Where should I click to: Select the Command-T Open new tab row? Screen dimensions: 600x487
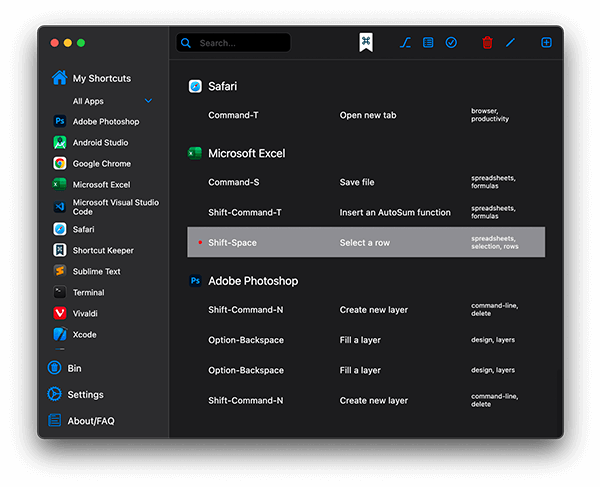(366, 115)
